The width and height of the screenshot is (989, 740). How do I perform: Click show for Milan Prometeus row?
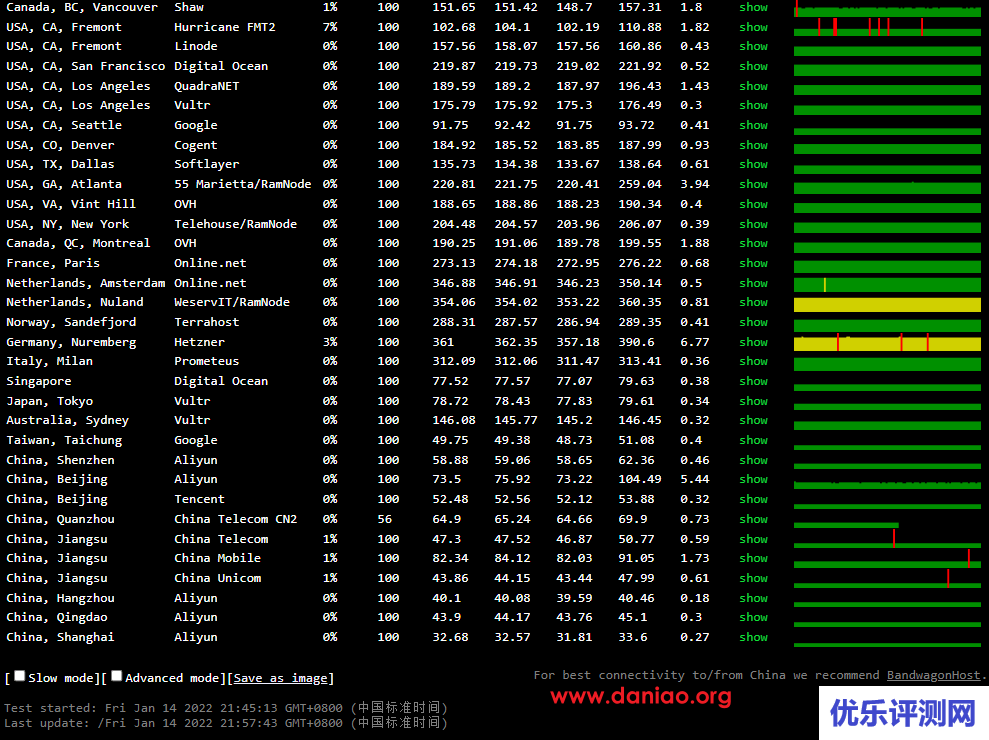click(754, 361)
